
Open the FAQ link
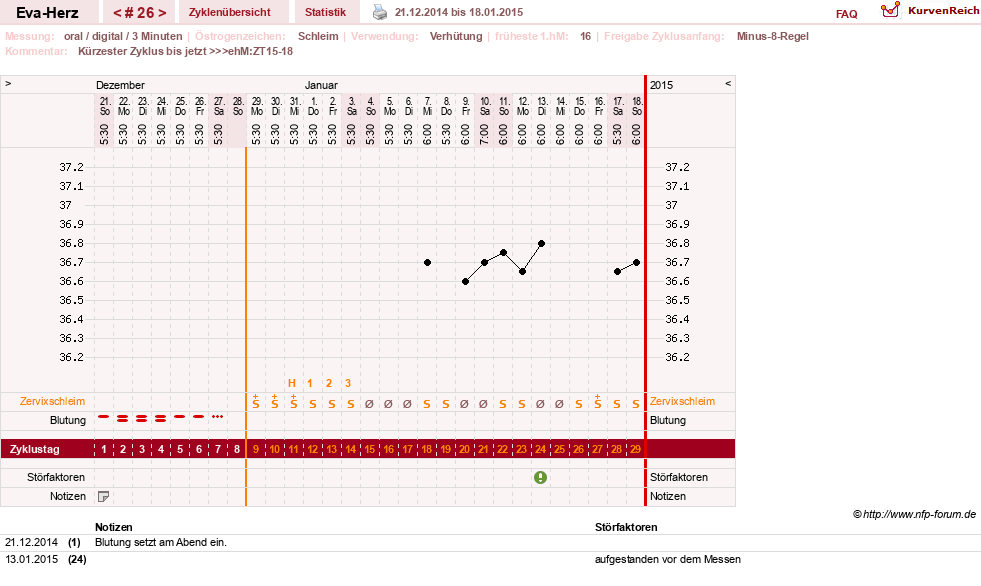click(x=846, y=14)
